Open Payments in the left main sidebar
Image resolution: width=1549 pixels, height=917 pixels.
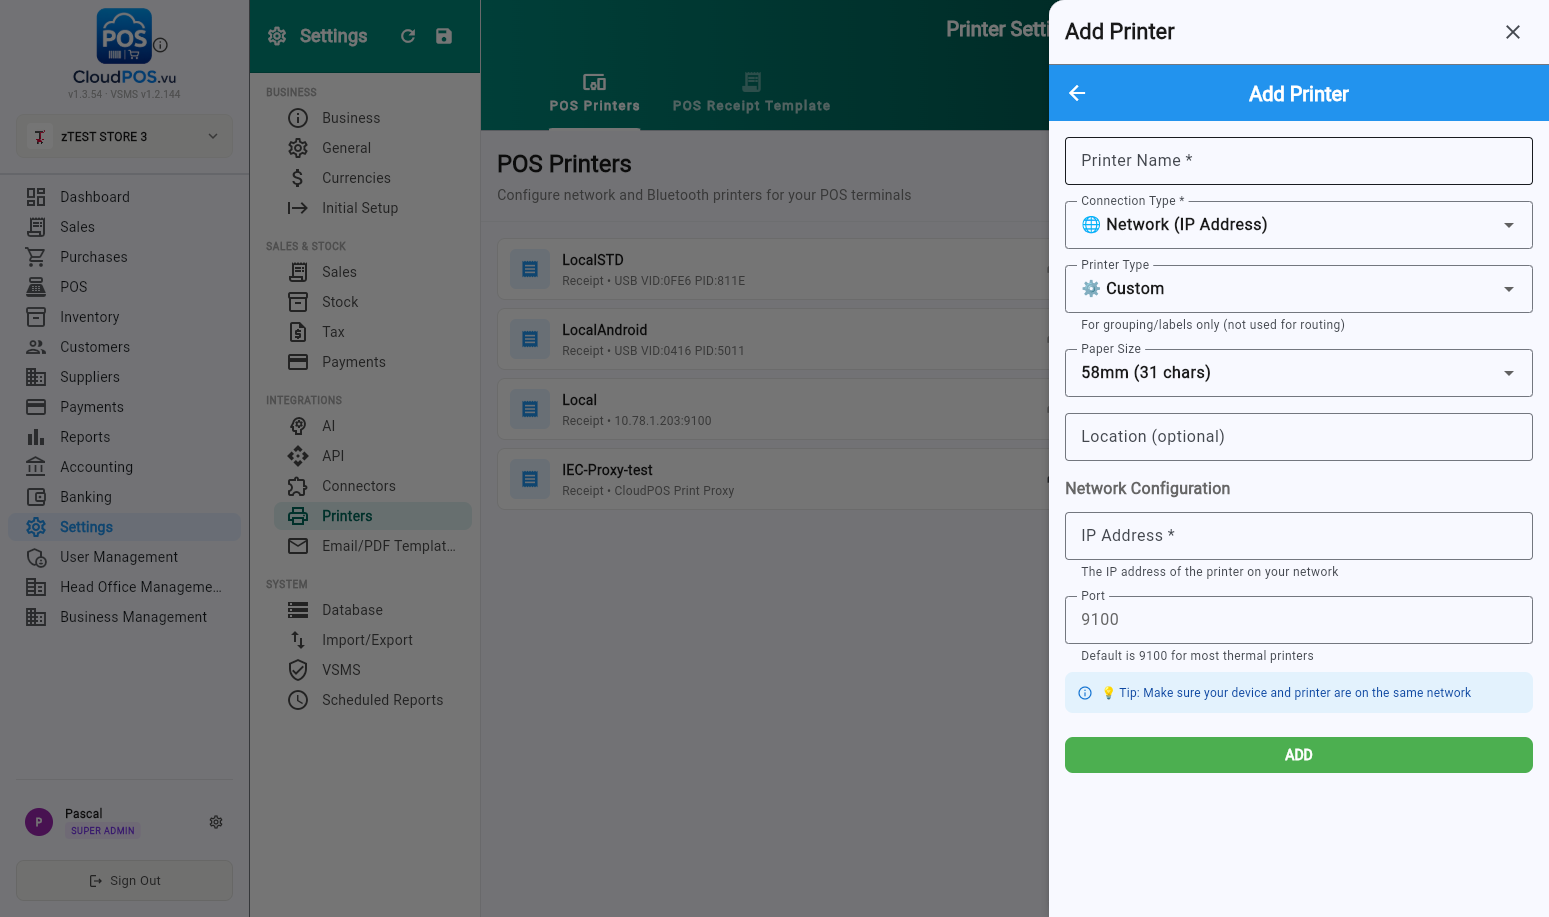[124, 407]
